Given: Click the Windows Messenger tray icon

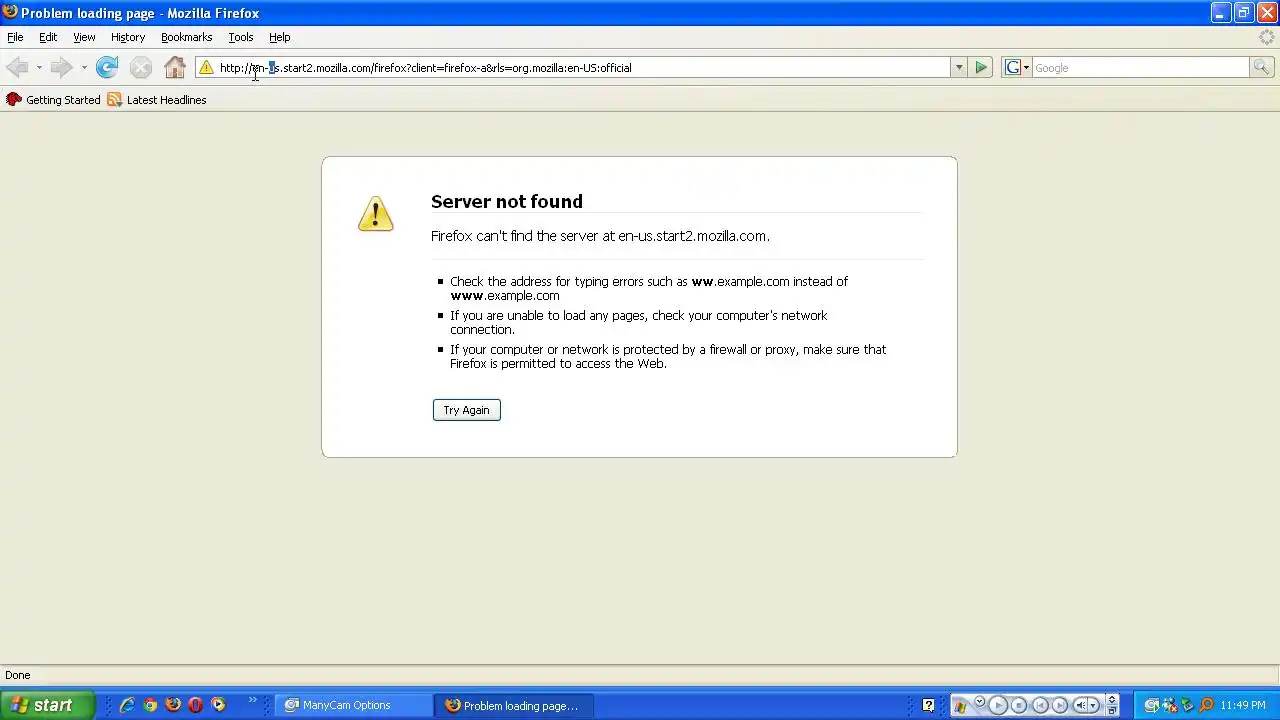Looking at the screenshot, I should coord(1170,705).
